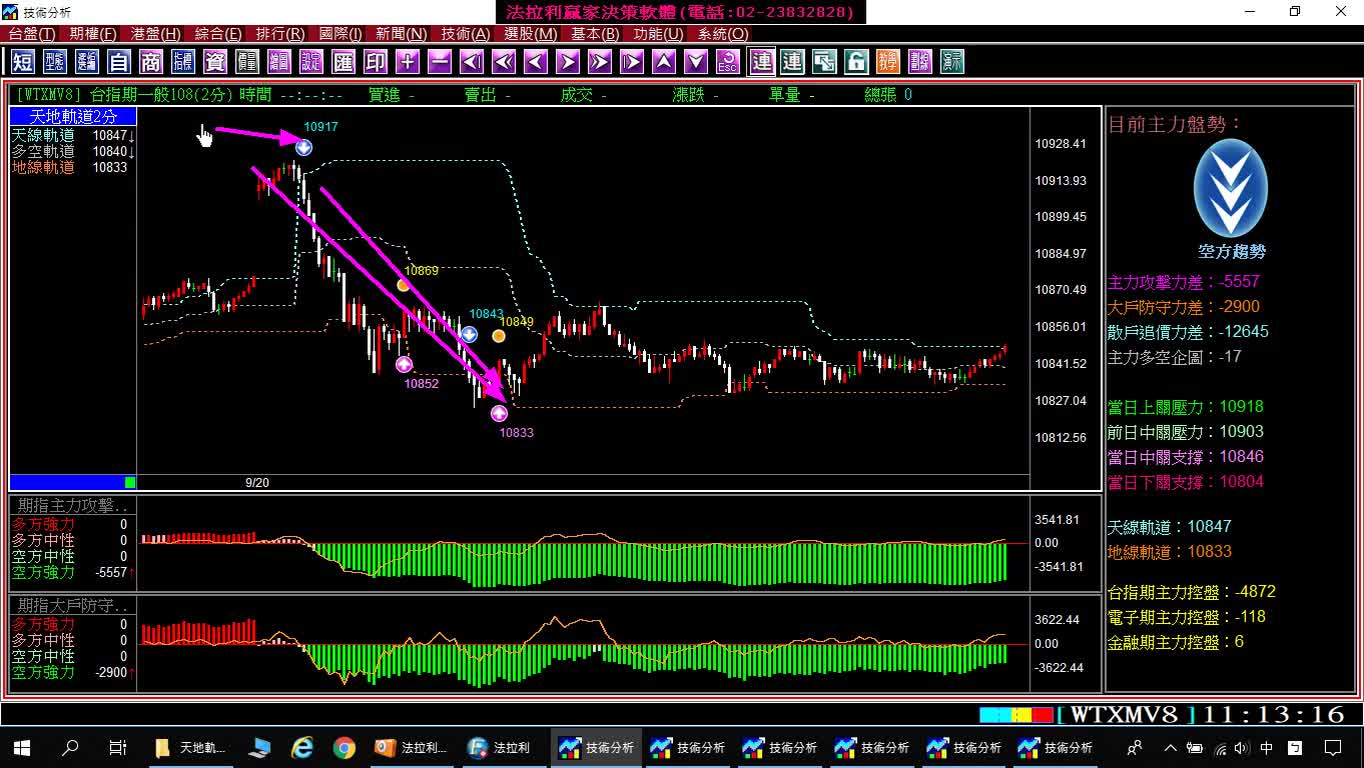The image size is (1364, 768).
Task: Click the 短 toolbar icon
Action: coord(22,62)
